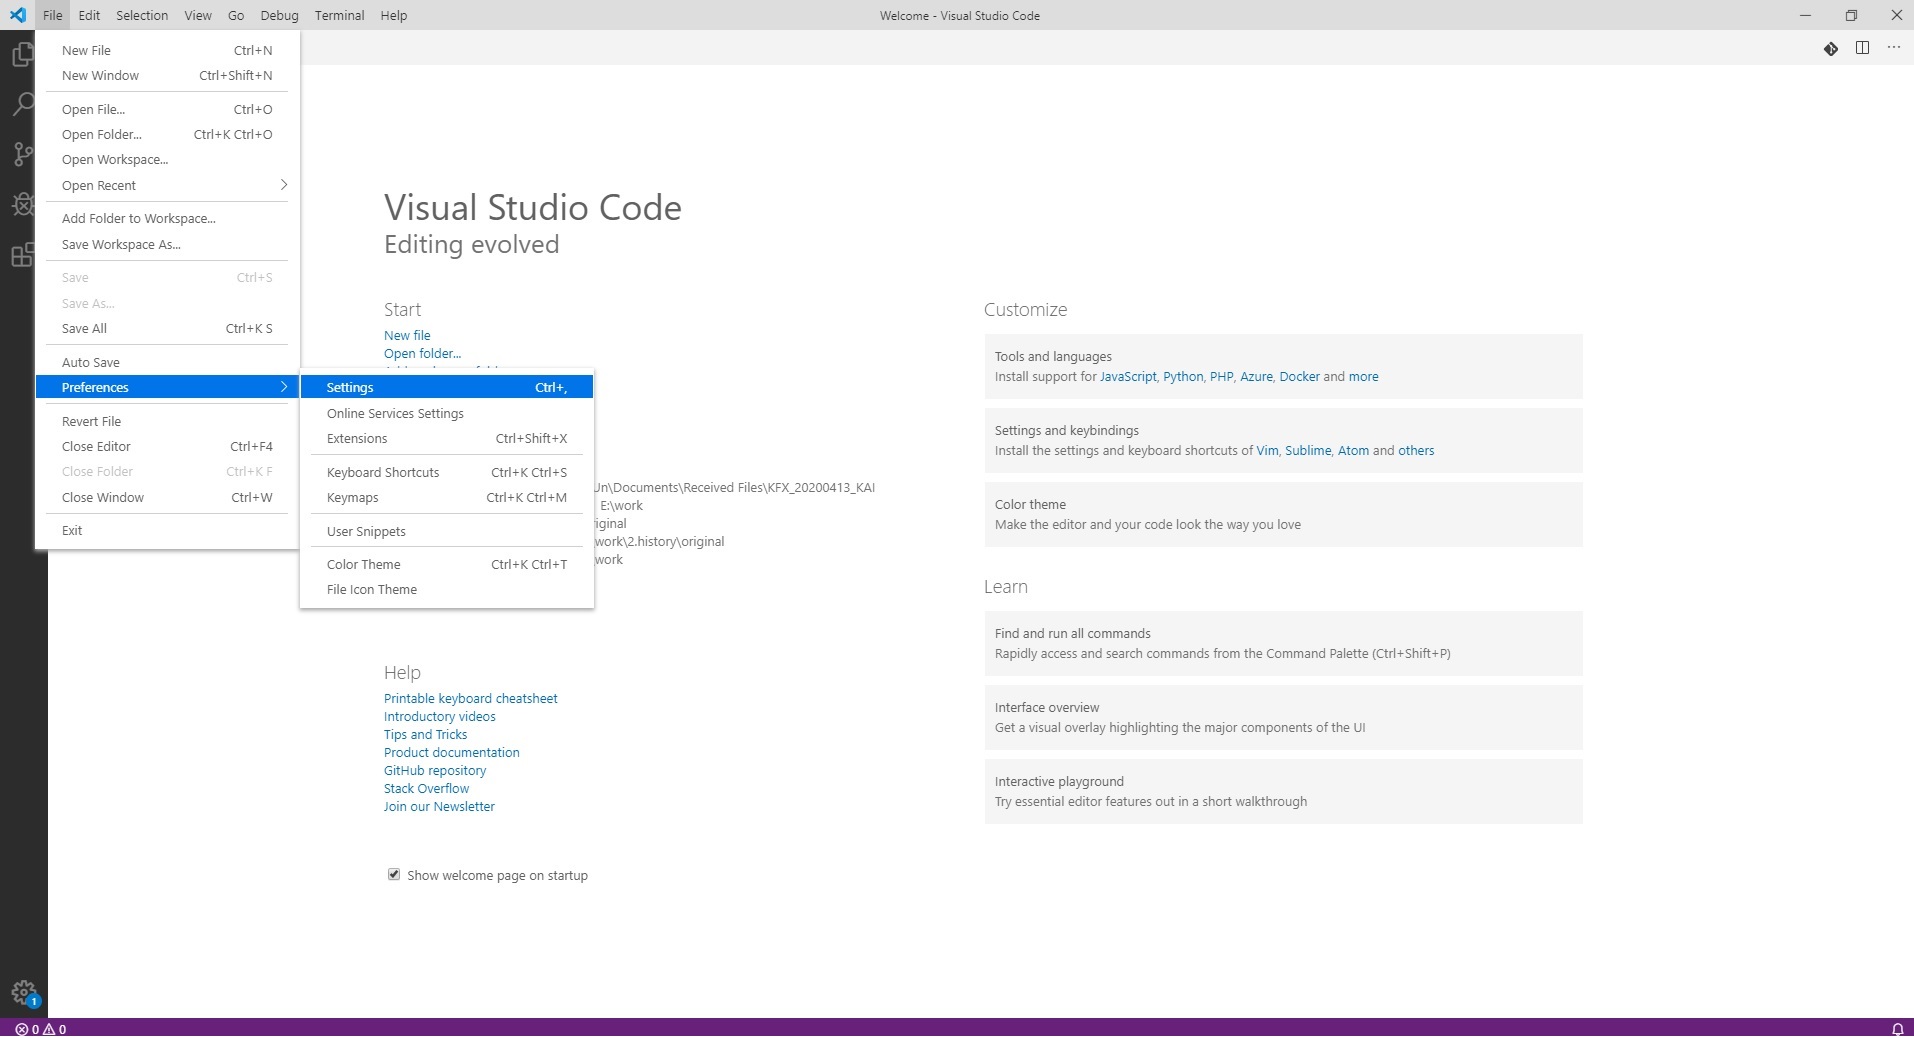Image resolution: width=1914 pixels, height=1038 pixels.
Task: Click the New file link under Start
Action: pos(407,335)
